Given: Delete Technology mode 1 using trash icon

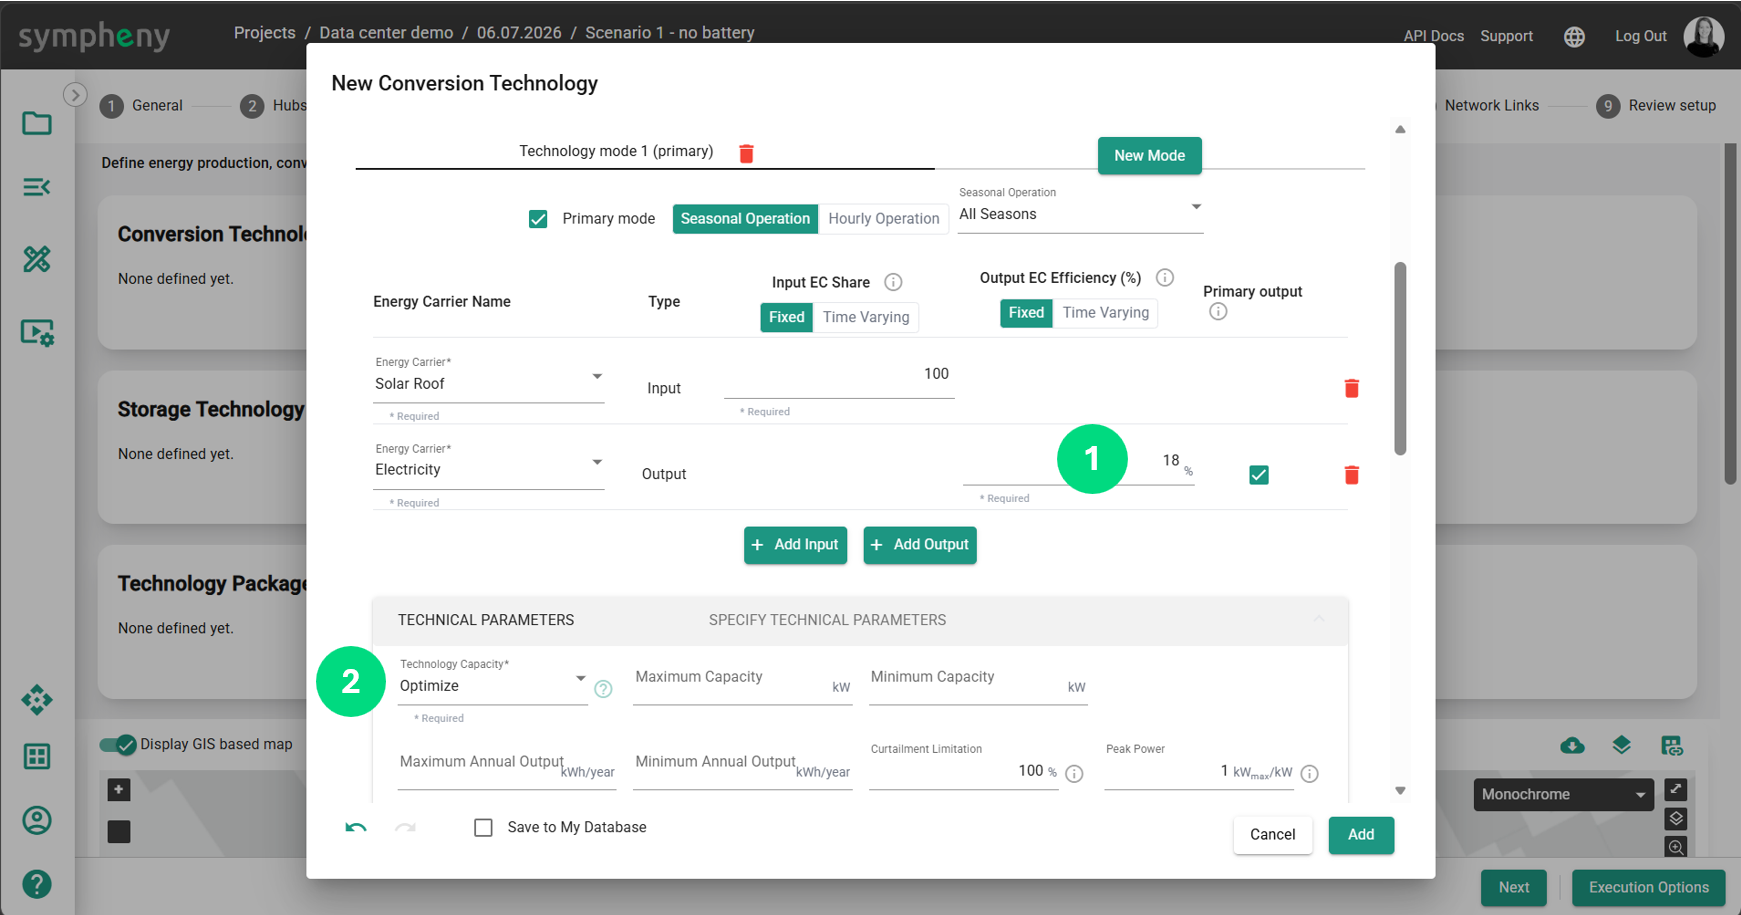Looking at the screenshot, I should pos(746,153).
